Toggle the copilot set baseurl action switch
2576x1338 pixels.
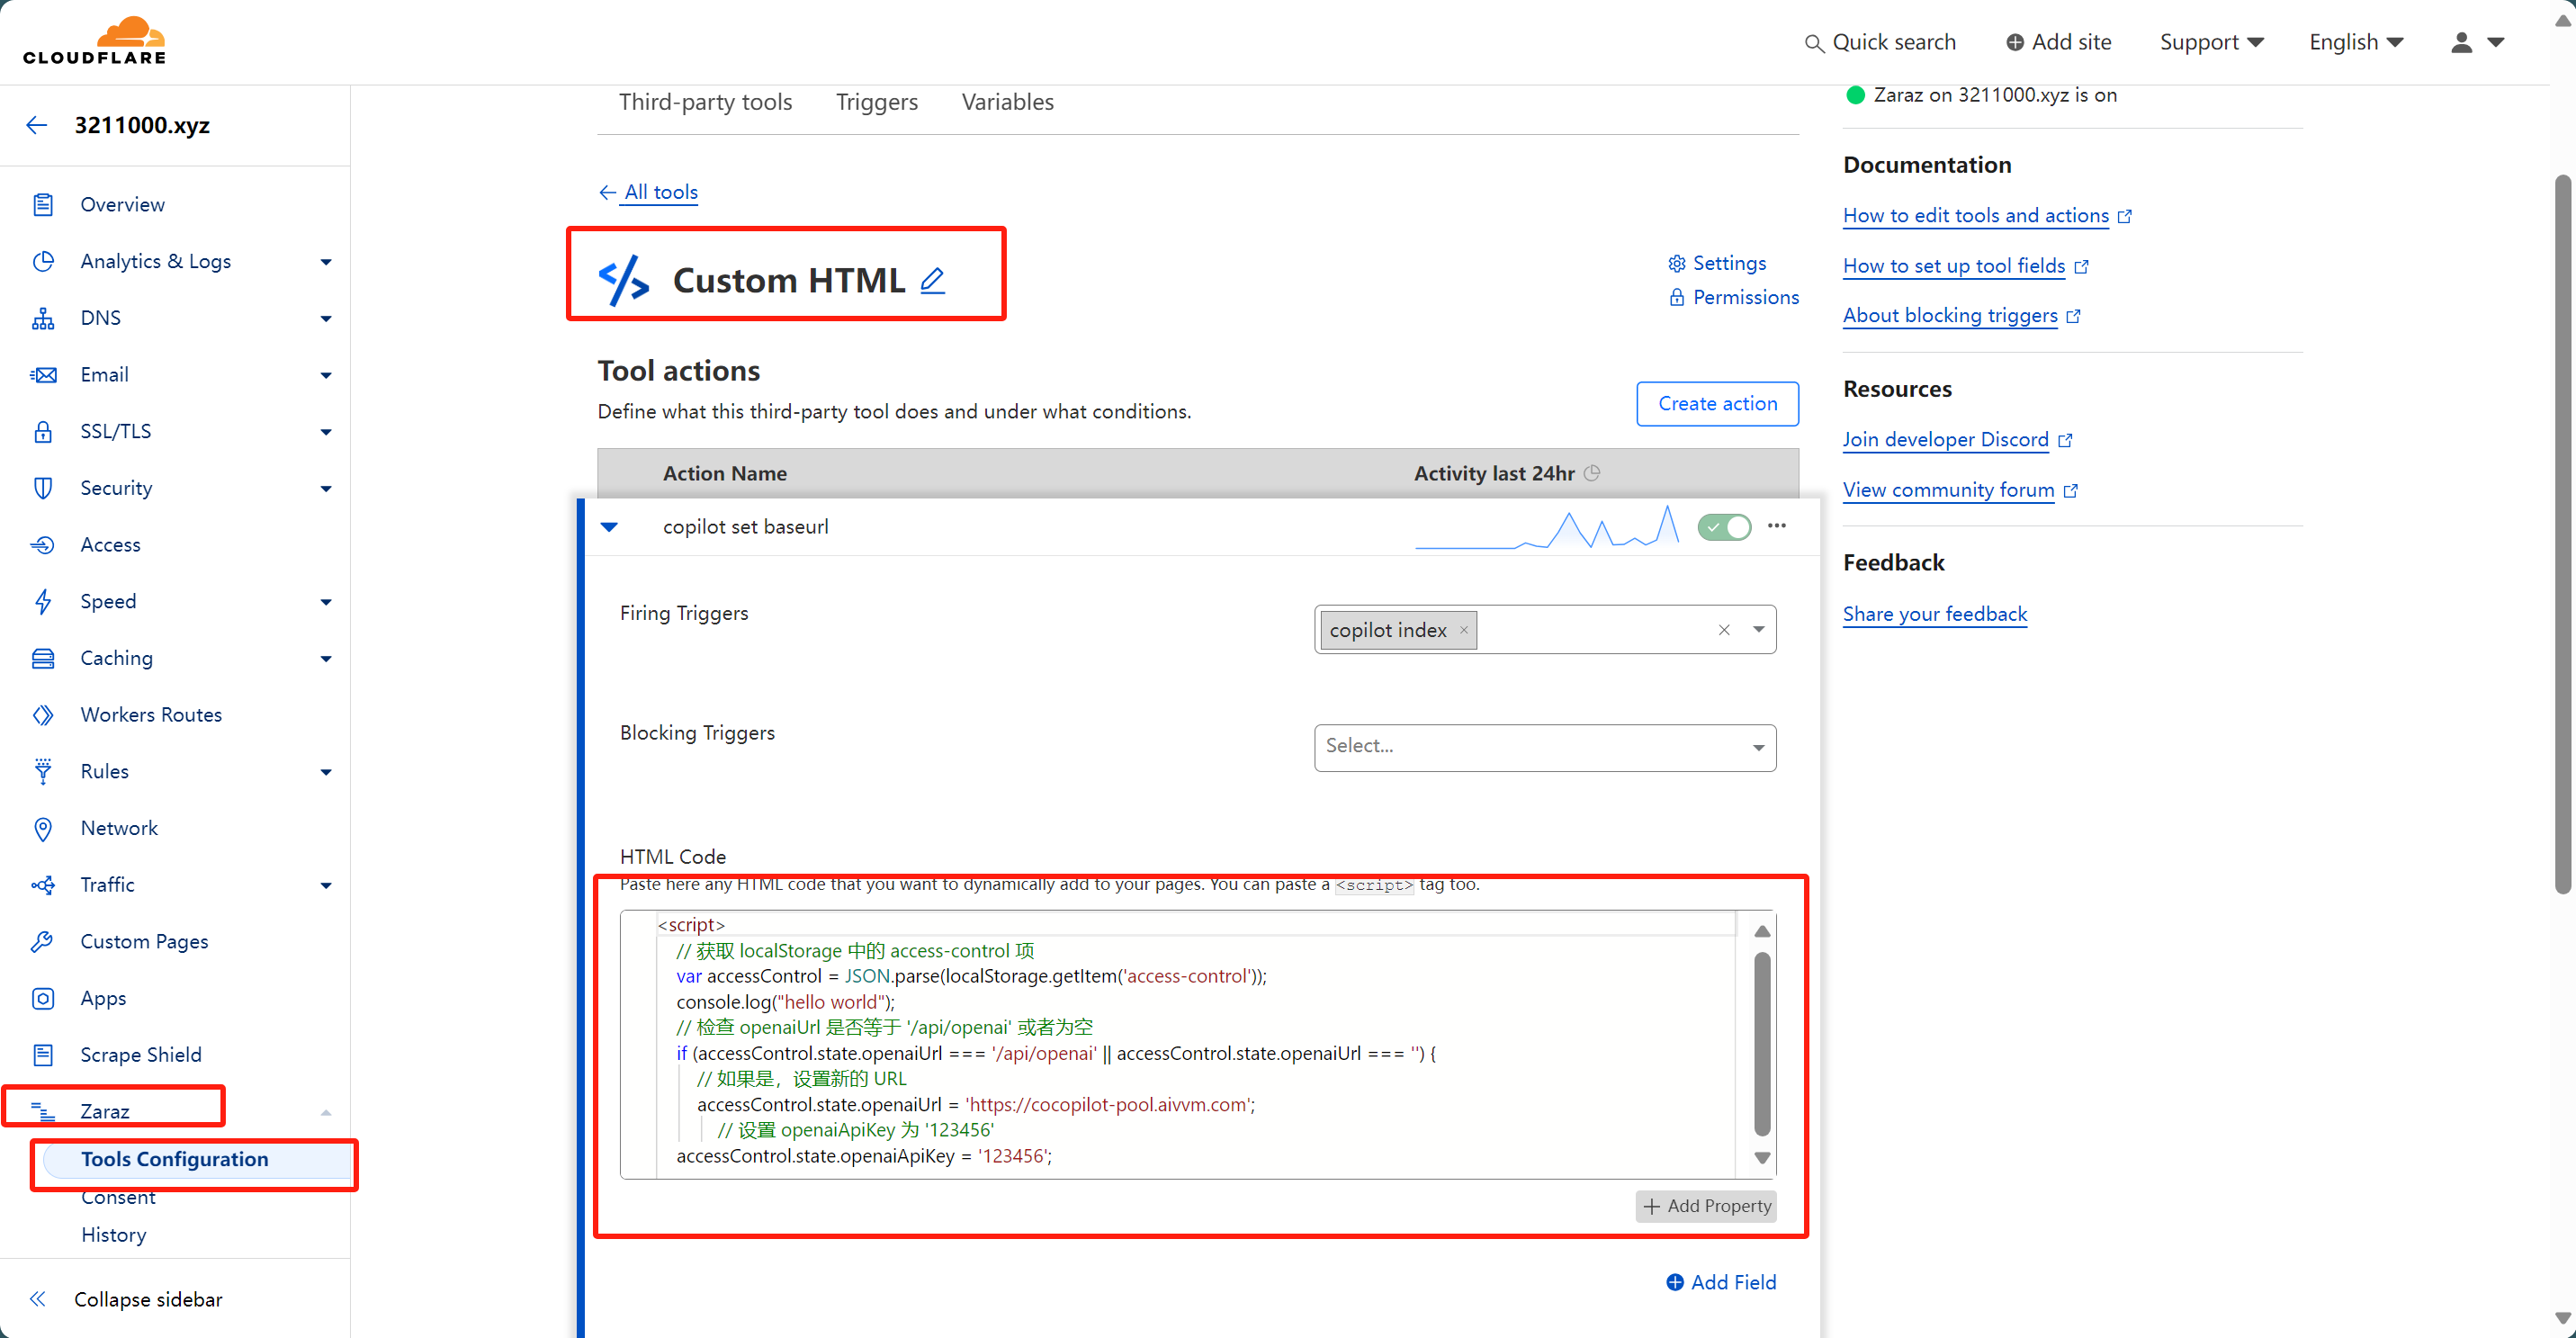tap(1724, 527)
